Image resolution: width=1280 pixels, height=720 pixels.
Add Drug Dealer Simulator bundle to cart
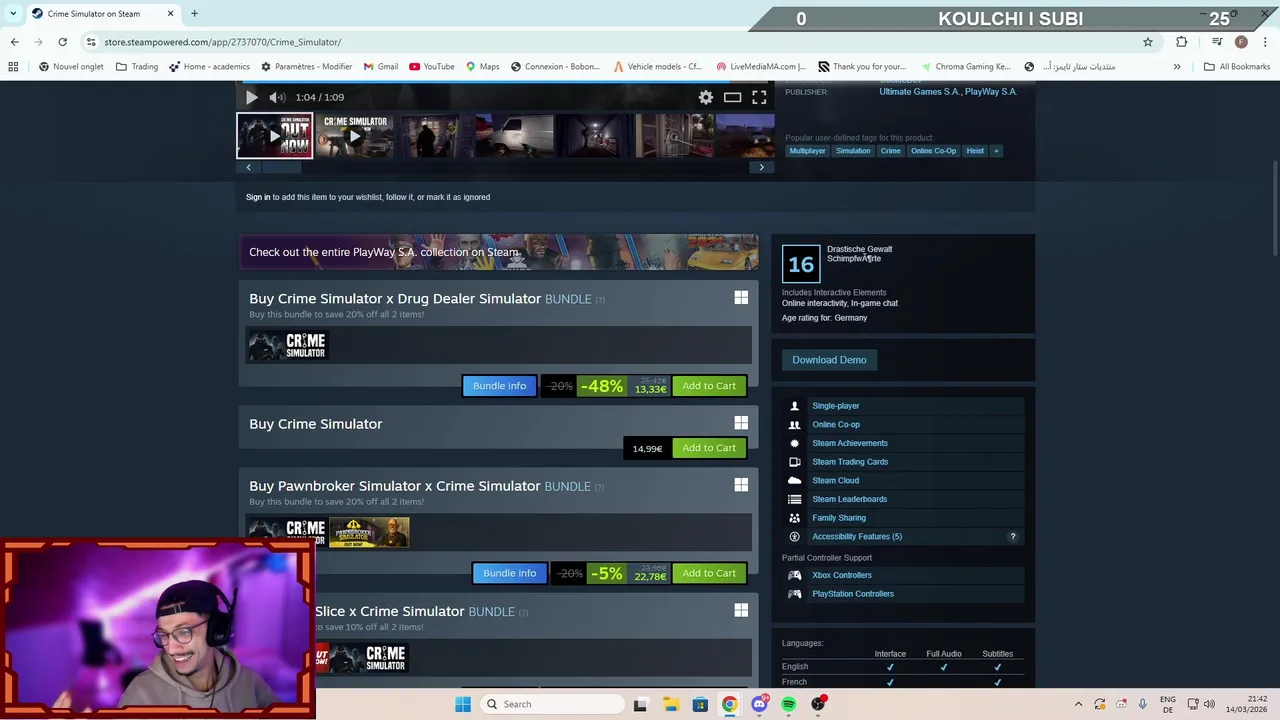coord(709,386)
